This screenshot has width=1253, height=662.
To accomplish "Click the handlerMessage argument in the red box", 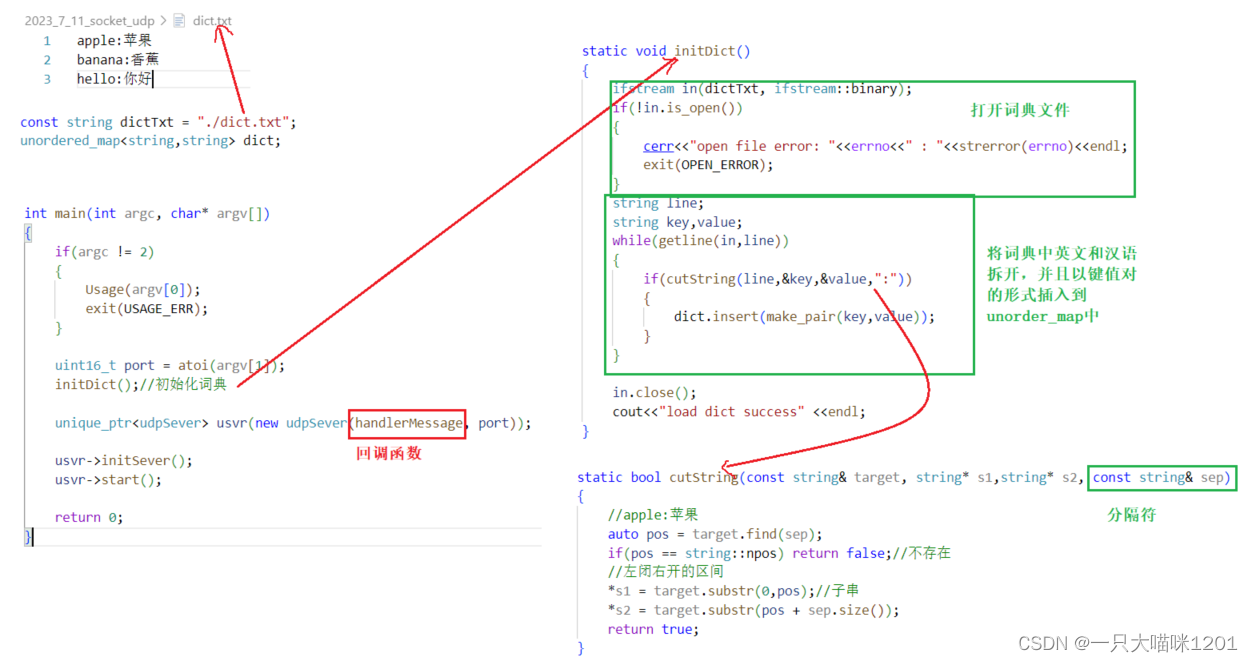I will (408, 423).
